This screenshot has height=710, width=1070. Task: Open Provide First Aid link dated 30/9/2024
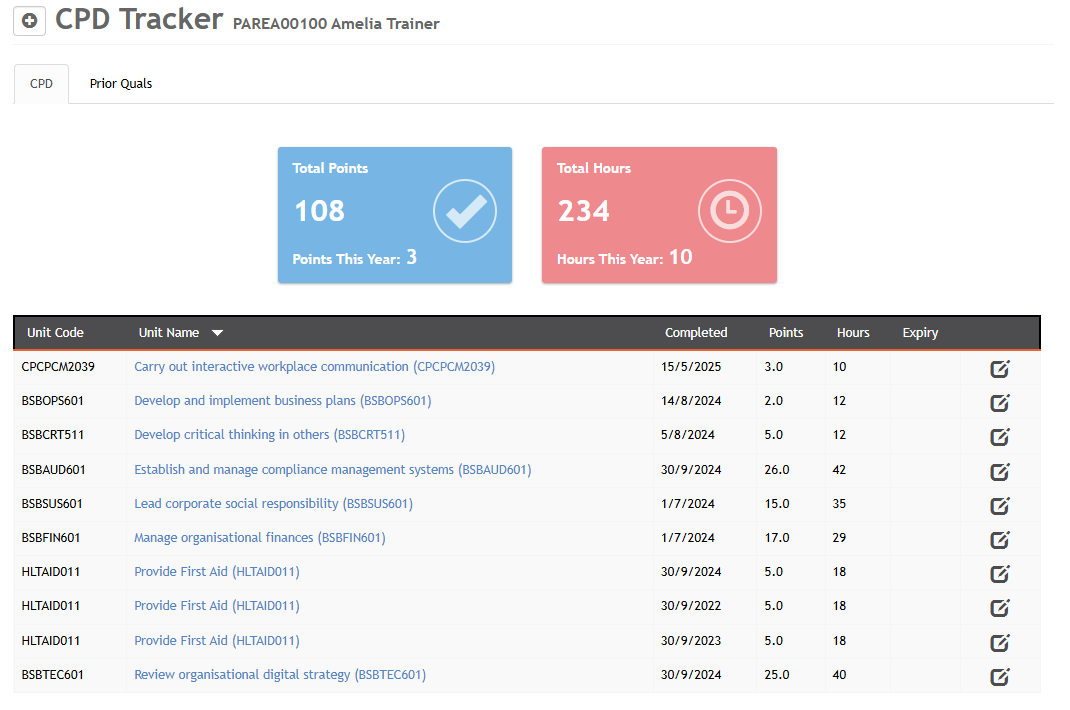coord(216,572)
